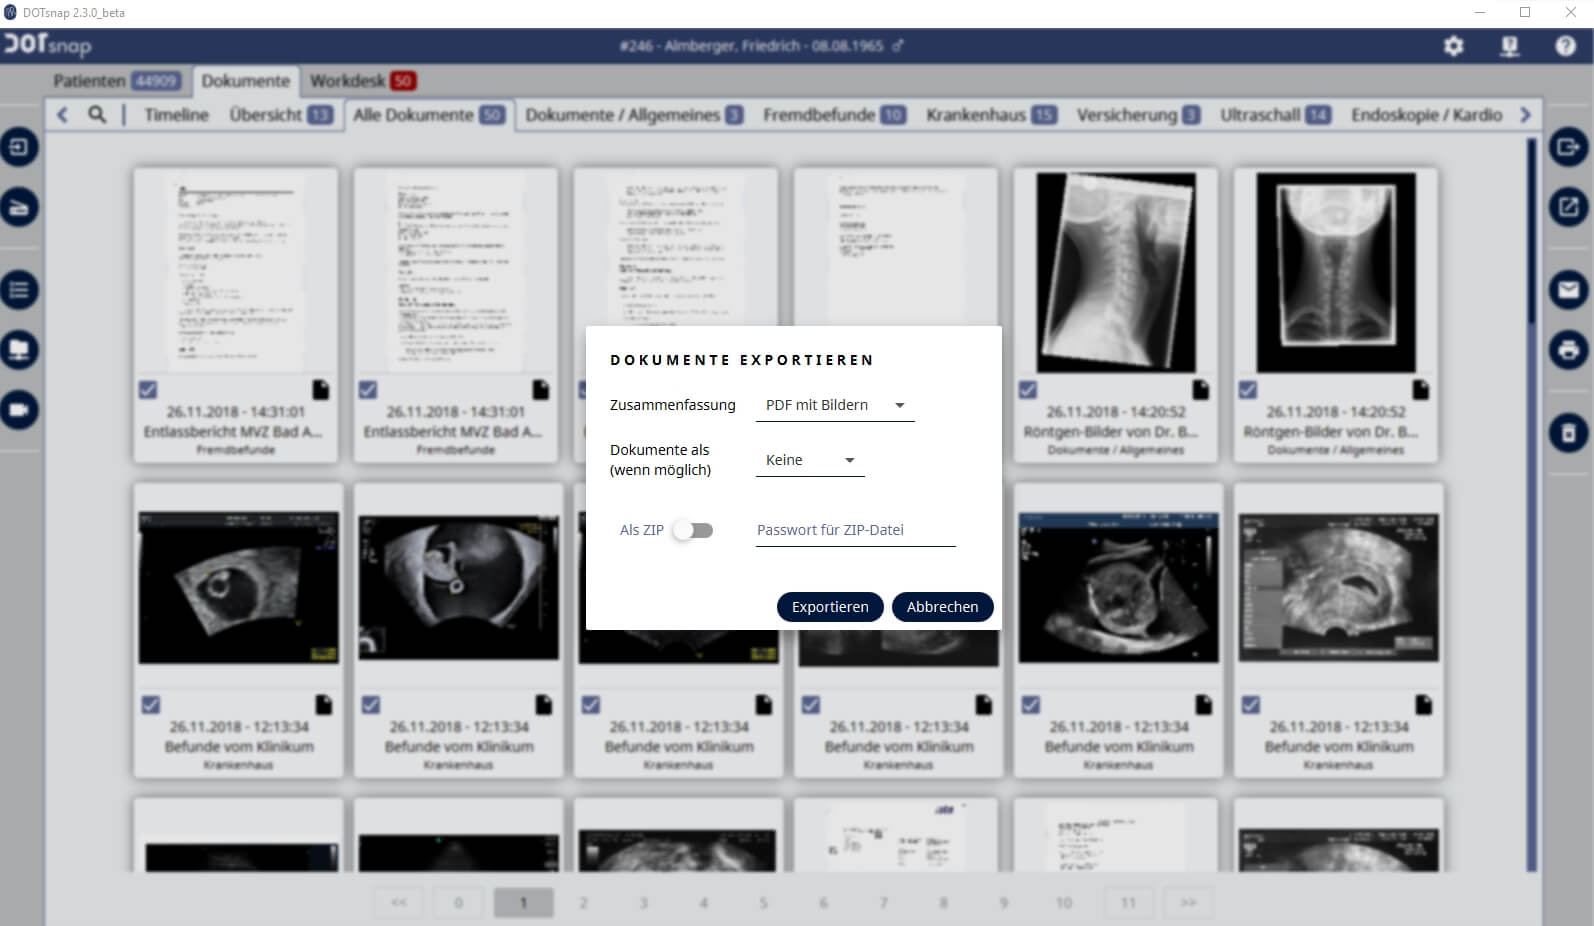Open the Fremdbefunde tab

click(x=833, y=115)
